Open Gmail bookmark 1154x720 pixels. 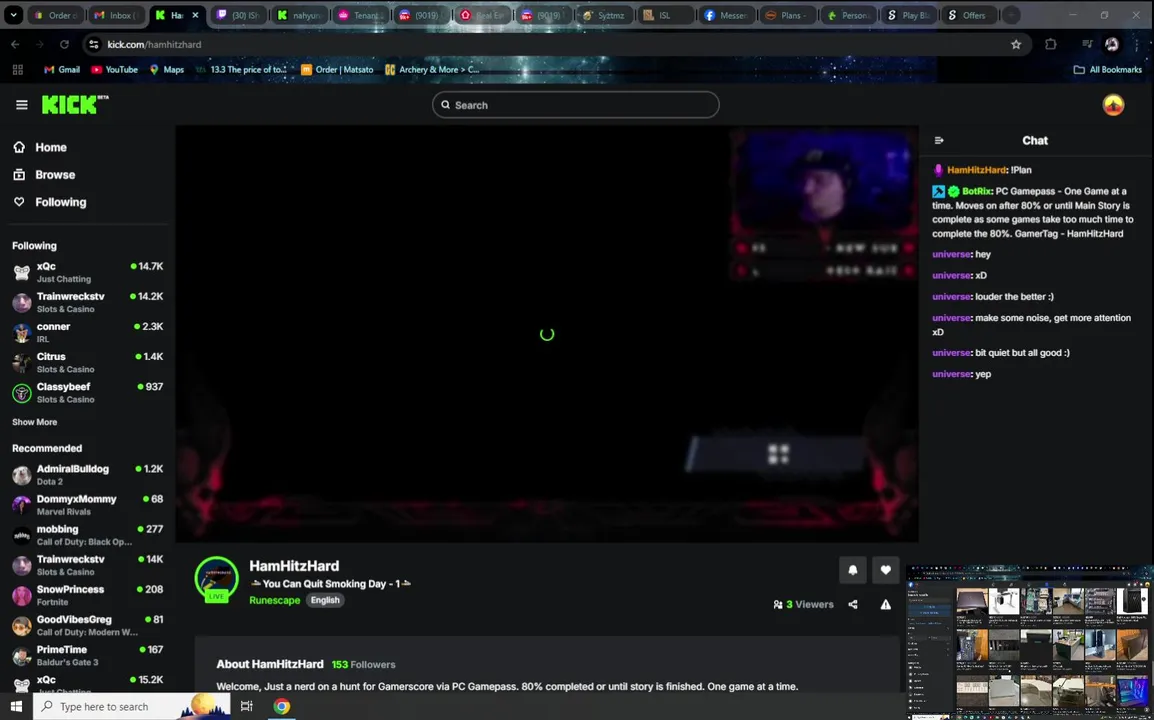(62, 69)
